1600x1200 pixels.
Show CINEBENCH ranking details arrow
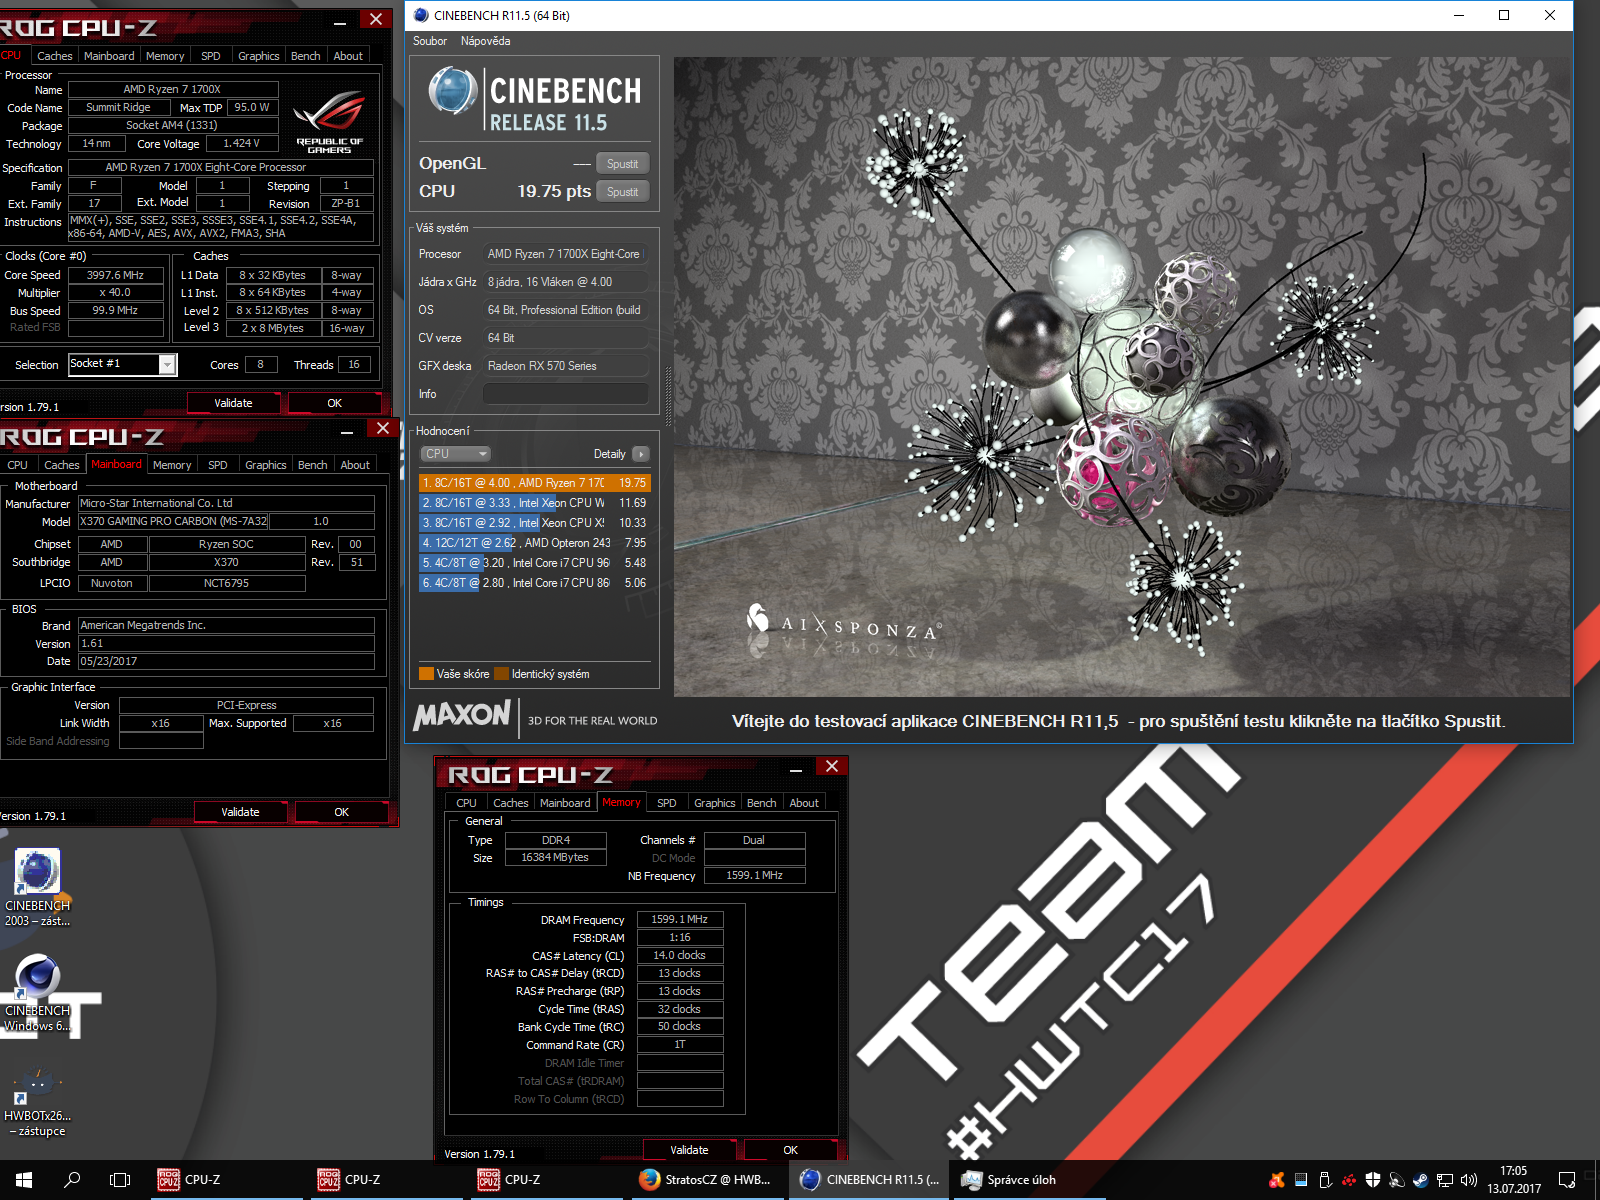tap(641, 454)
